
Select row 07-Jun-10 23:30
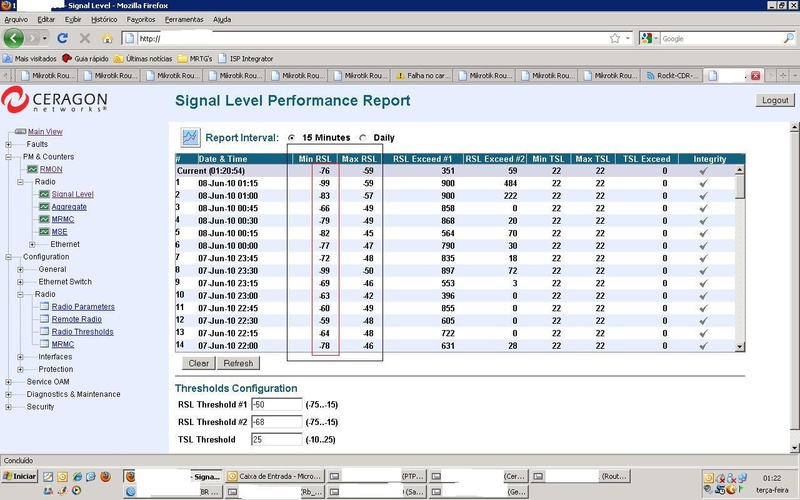tap(455, 271)
